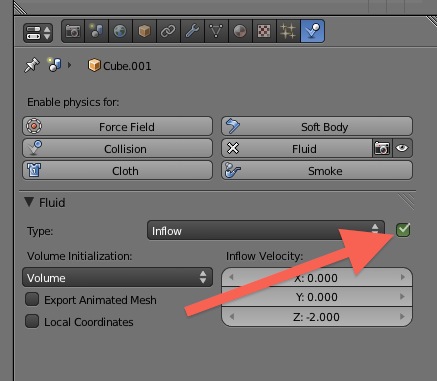
Task: Open the Particles tab (sparkles icon)
Action: 288,31
